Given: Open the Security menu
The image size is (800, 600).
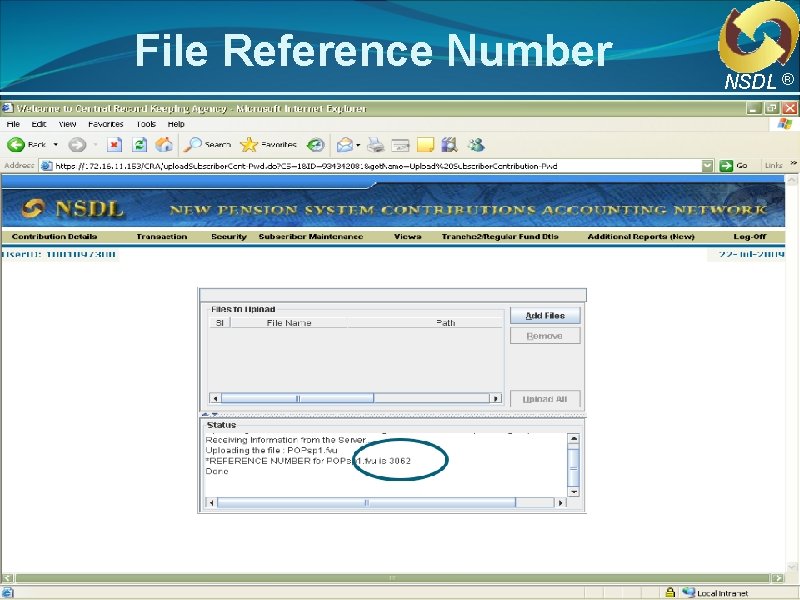Looking at the screenshot, I should coord(229,237).
